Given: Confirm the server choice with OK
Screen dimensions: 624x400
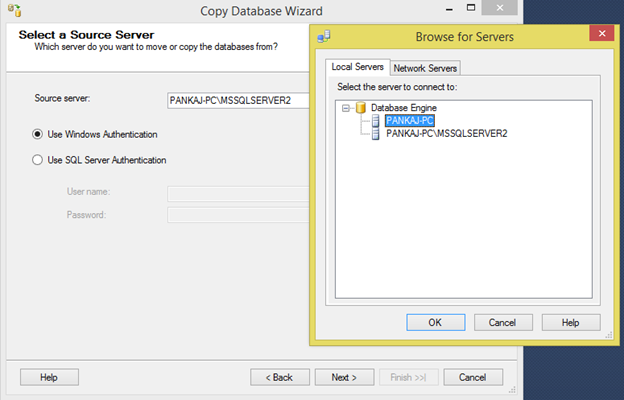Looking at the screenshot, I should point(435,322).
